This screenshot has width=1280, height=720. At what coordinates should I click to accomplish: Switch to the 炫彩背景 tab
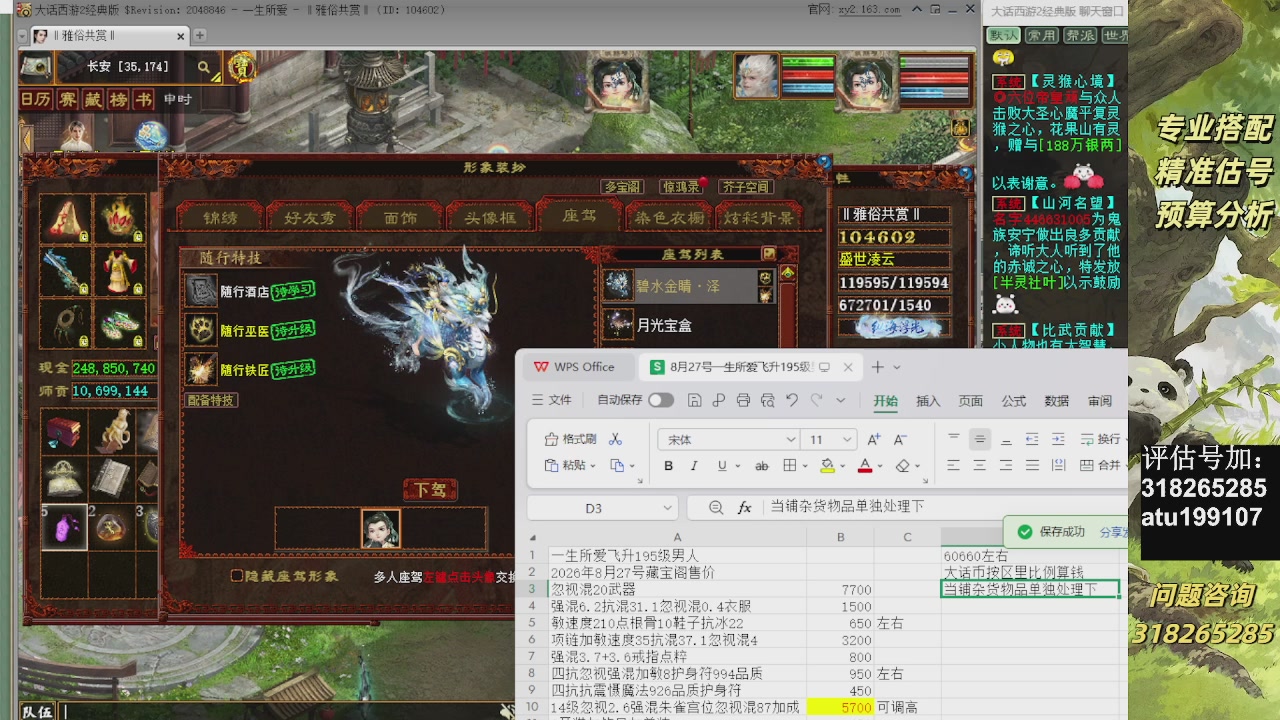(758, 218)
